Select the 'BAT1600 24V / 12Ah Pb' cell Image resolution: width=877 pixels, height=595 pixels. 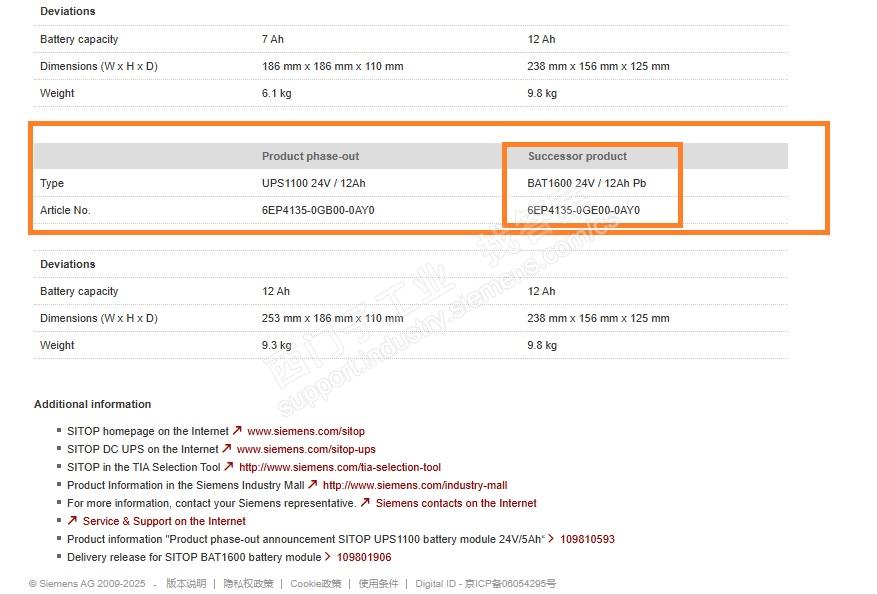[x=587, y=183]
